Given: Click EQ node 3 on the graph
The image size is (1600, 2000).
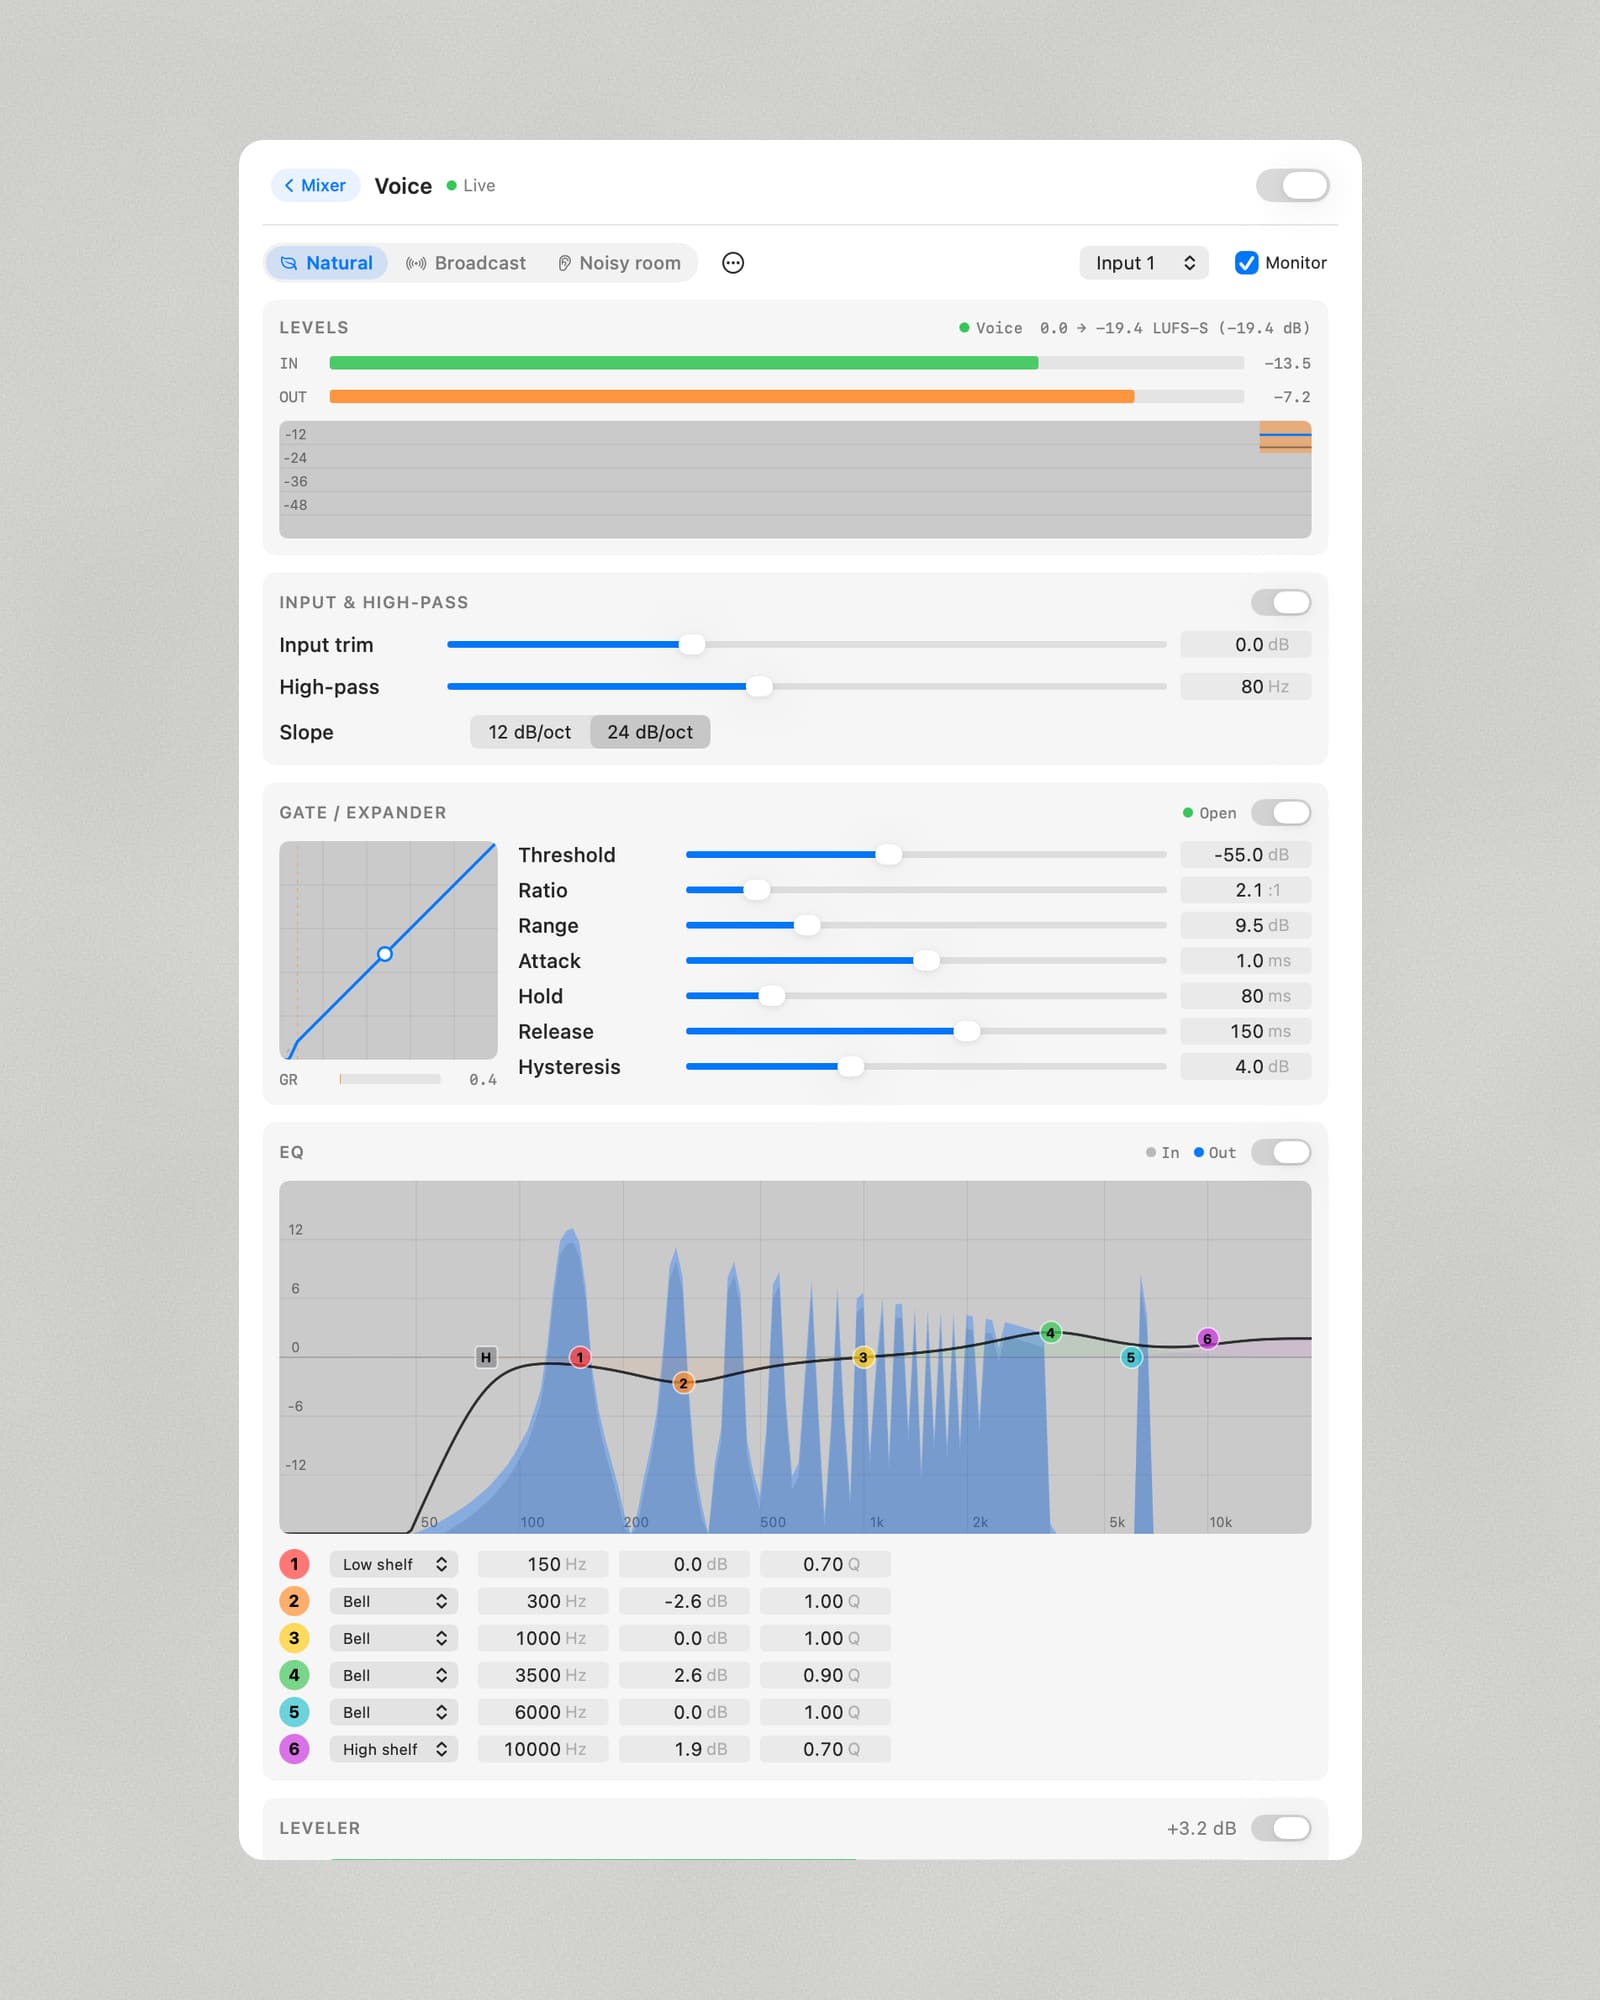Looking at the screenshot, I should (x=863, y=1357).
